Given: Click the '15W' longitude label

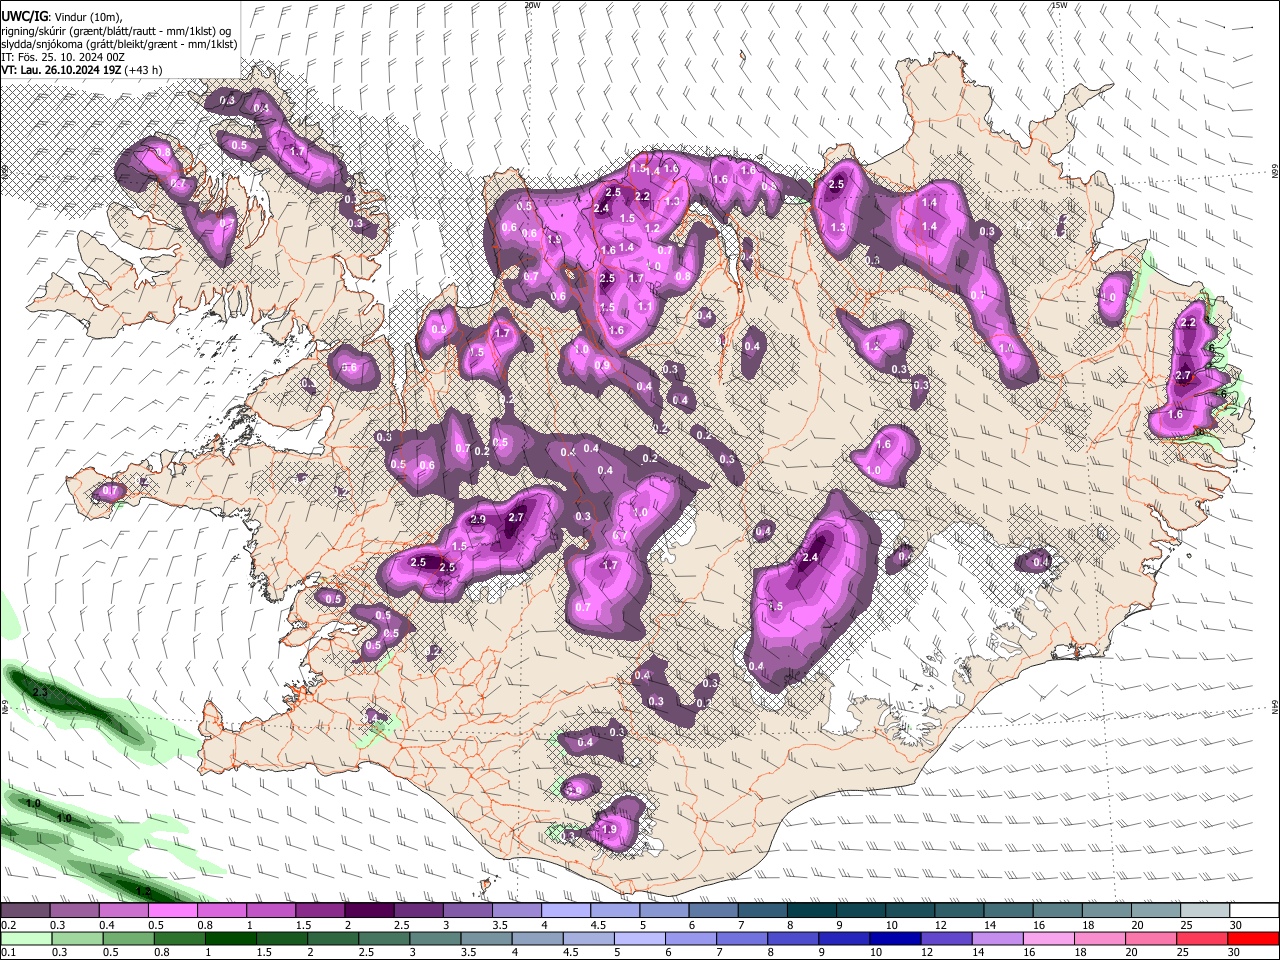Looking at the screenshot, I should pos(1059,5).
